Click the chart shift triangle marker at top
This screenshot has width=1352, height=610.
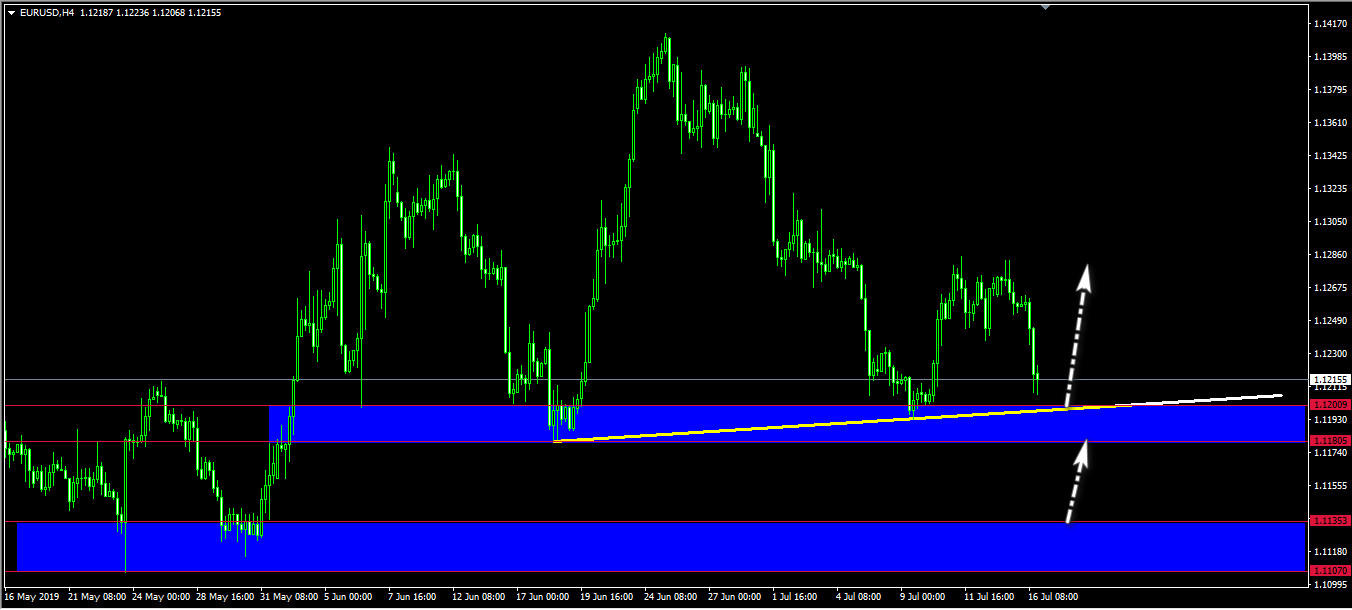[1045, 7]
